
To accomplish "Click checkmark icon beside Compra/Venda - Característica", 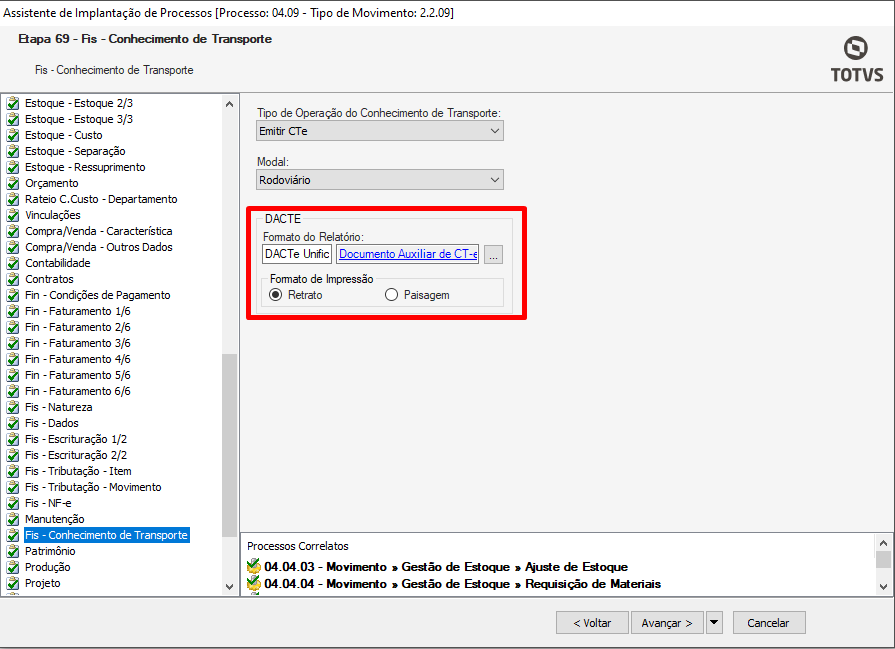I will (x=13, y=231).
